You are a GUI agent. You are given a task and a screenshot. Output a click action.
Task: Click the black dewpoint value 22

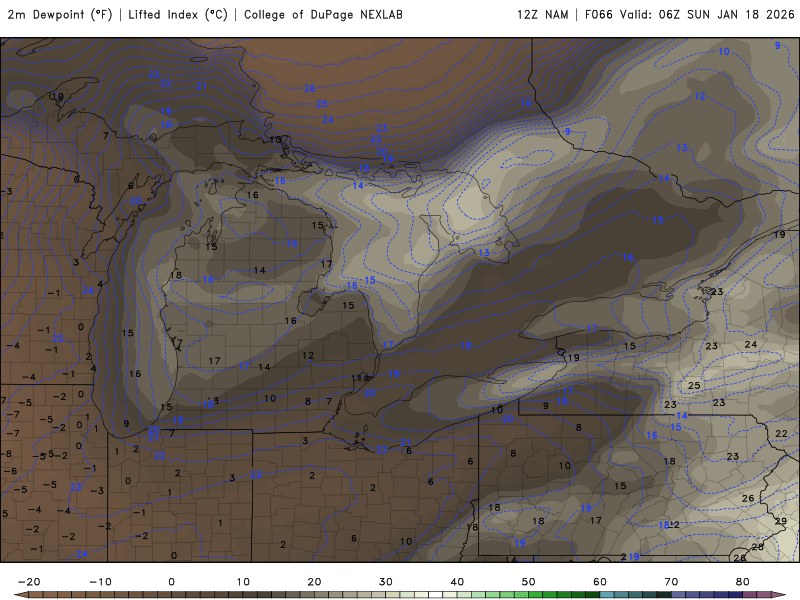point(782,434)
